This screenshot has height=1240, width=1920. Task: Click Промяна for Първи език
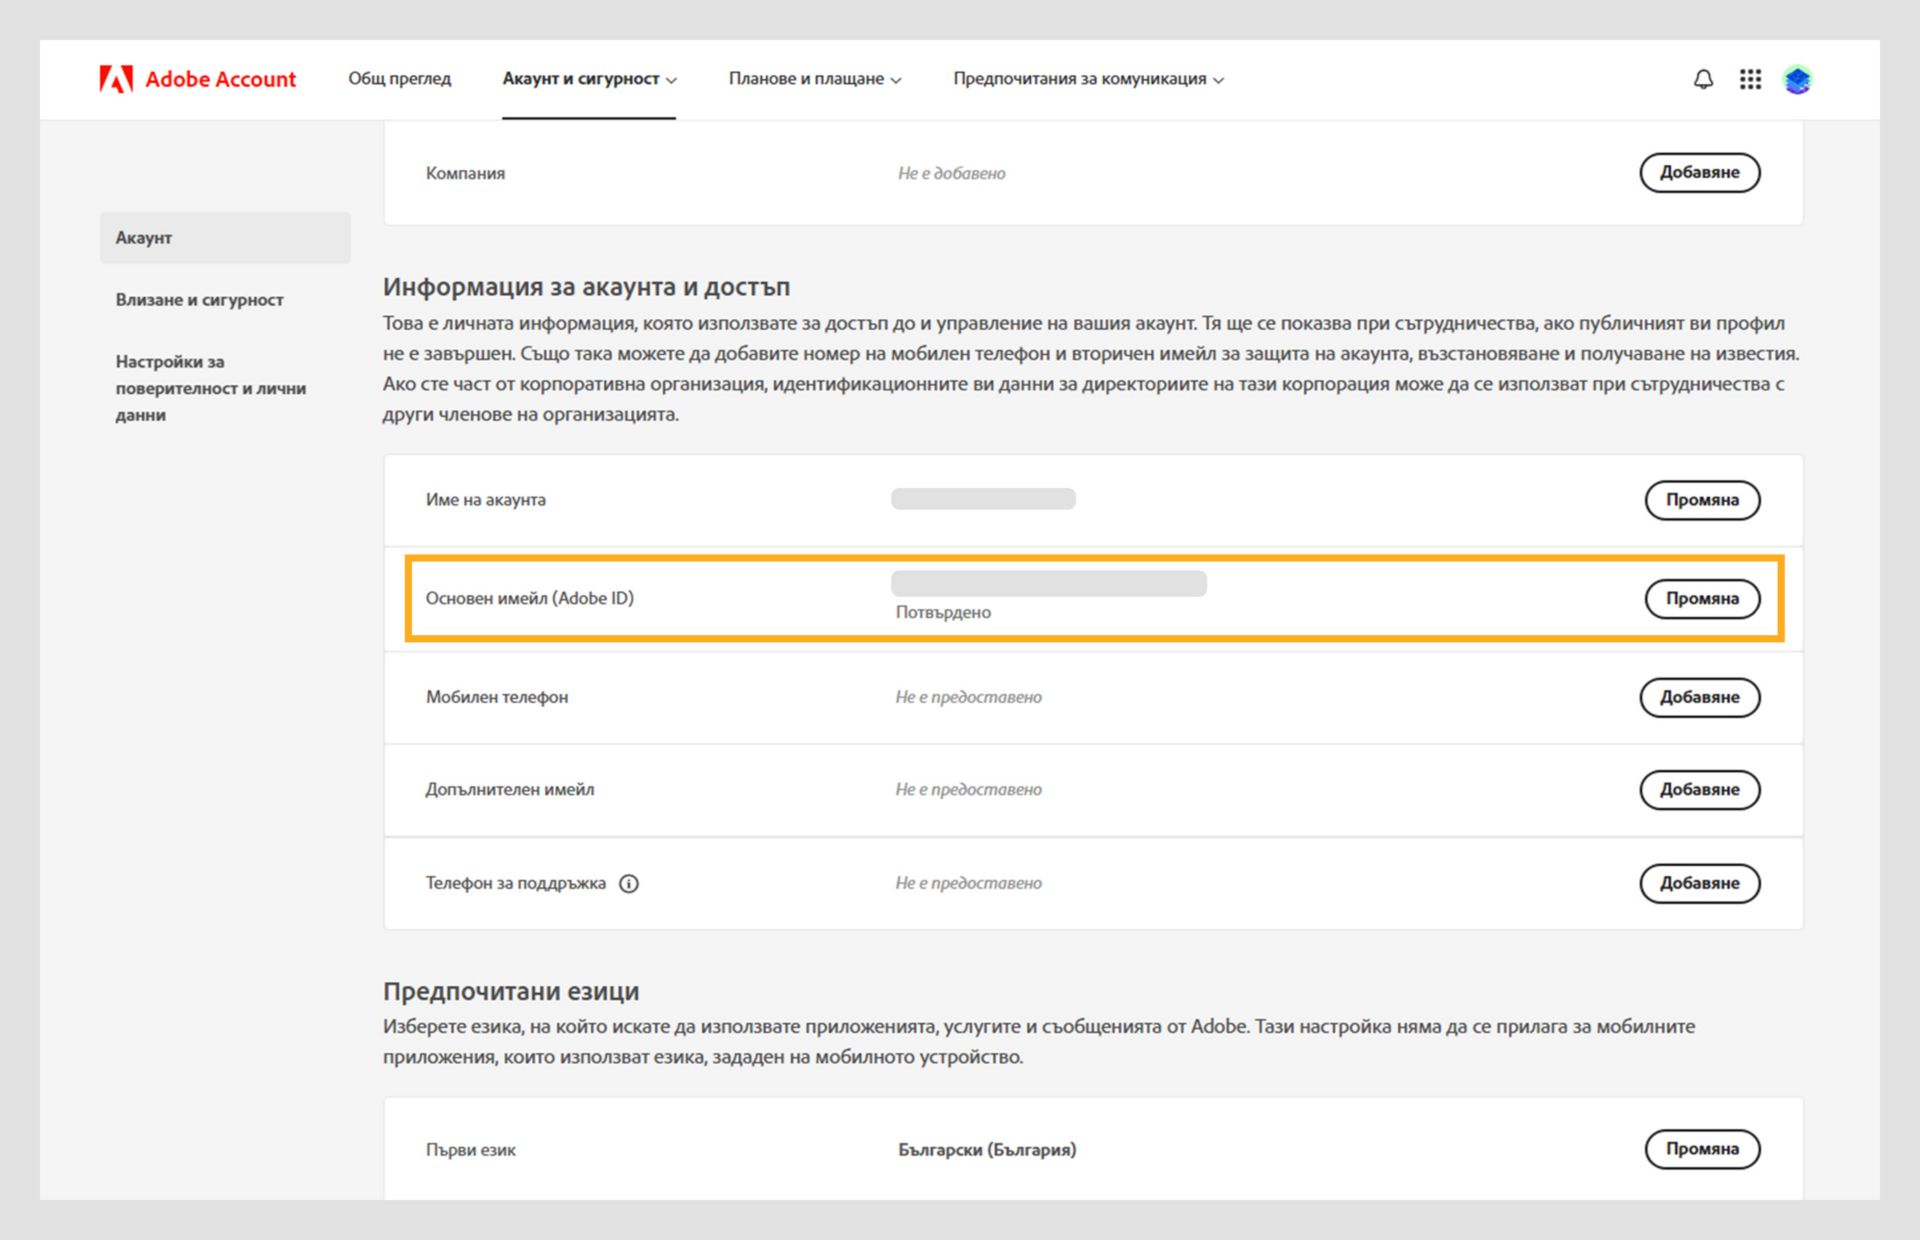click(1702, 1149)
